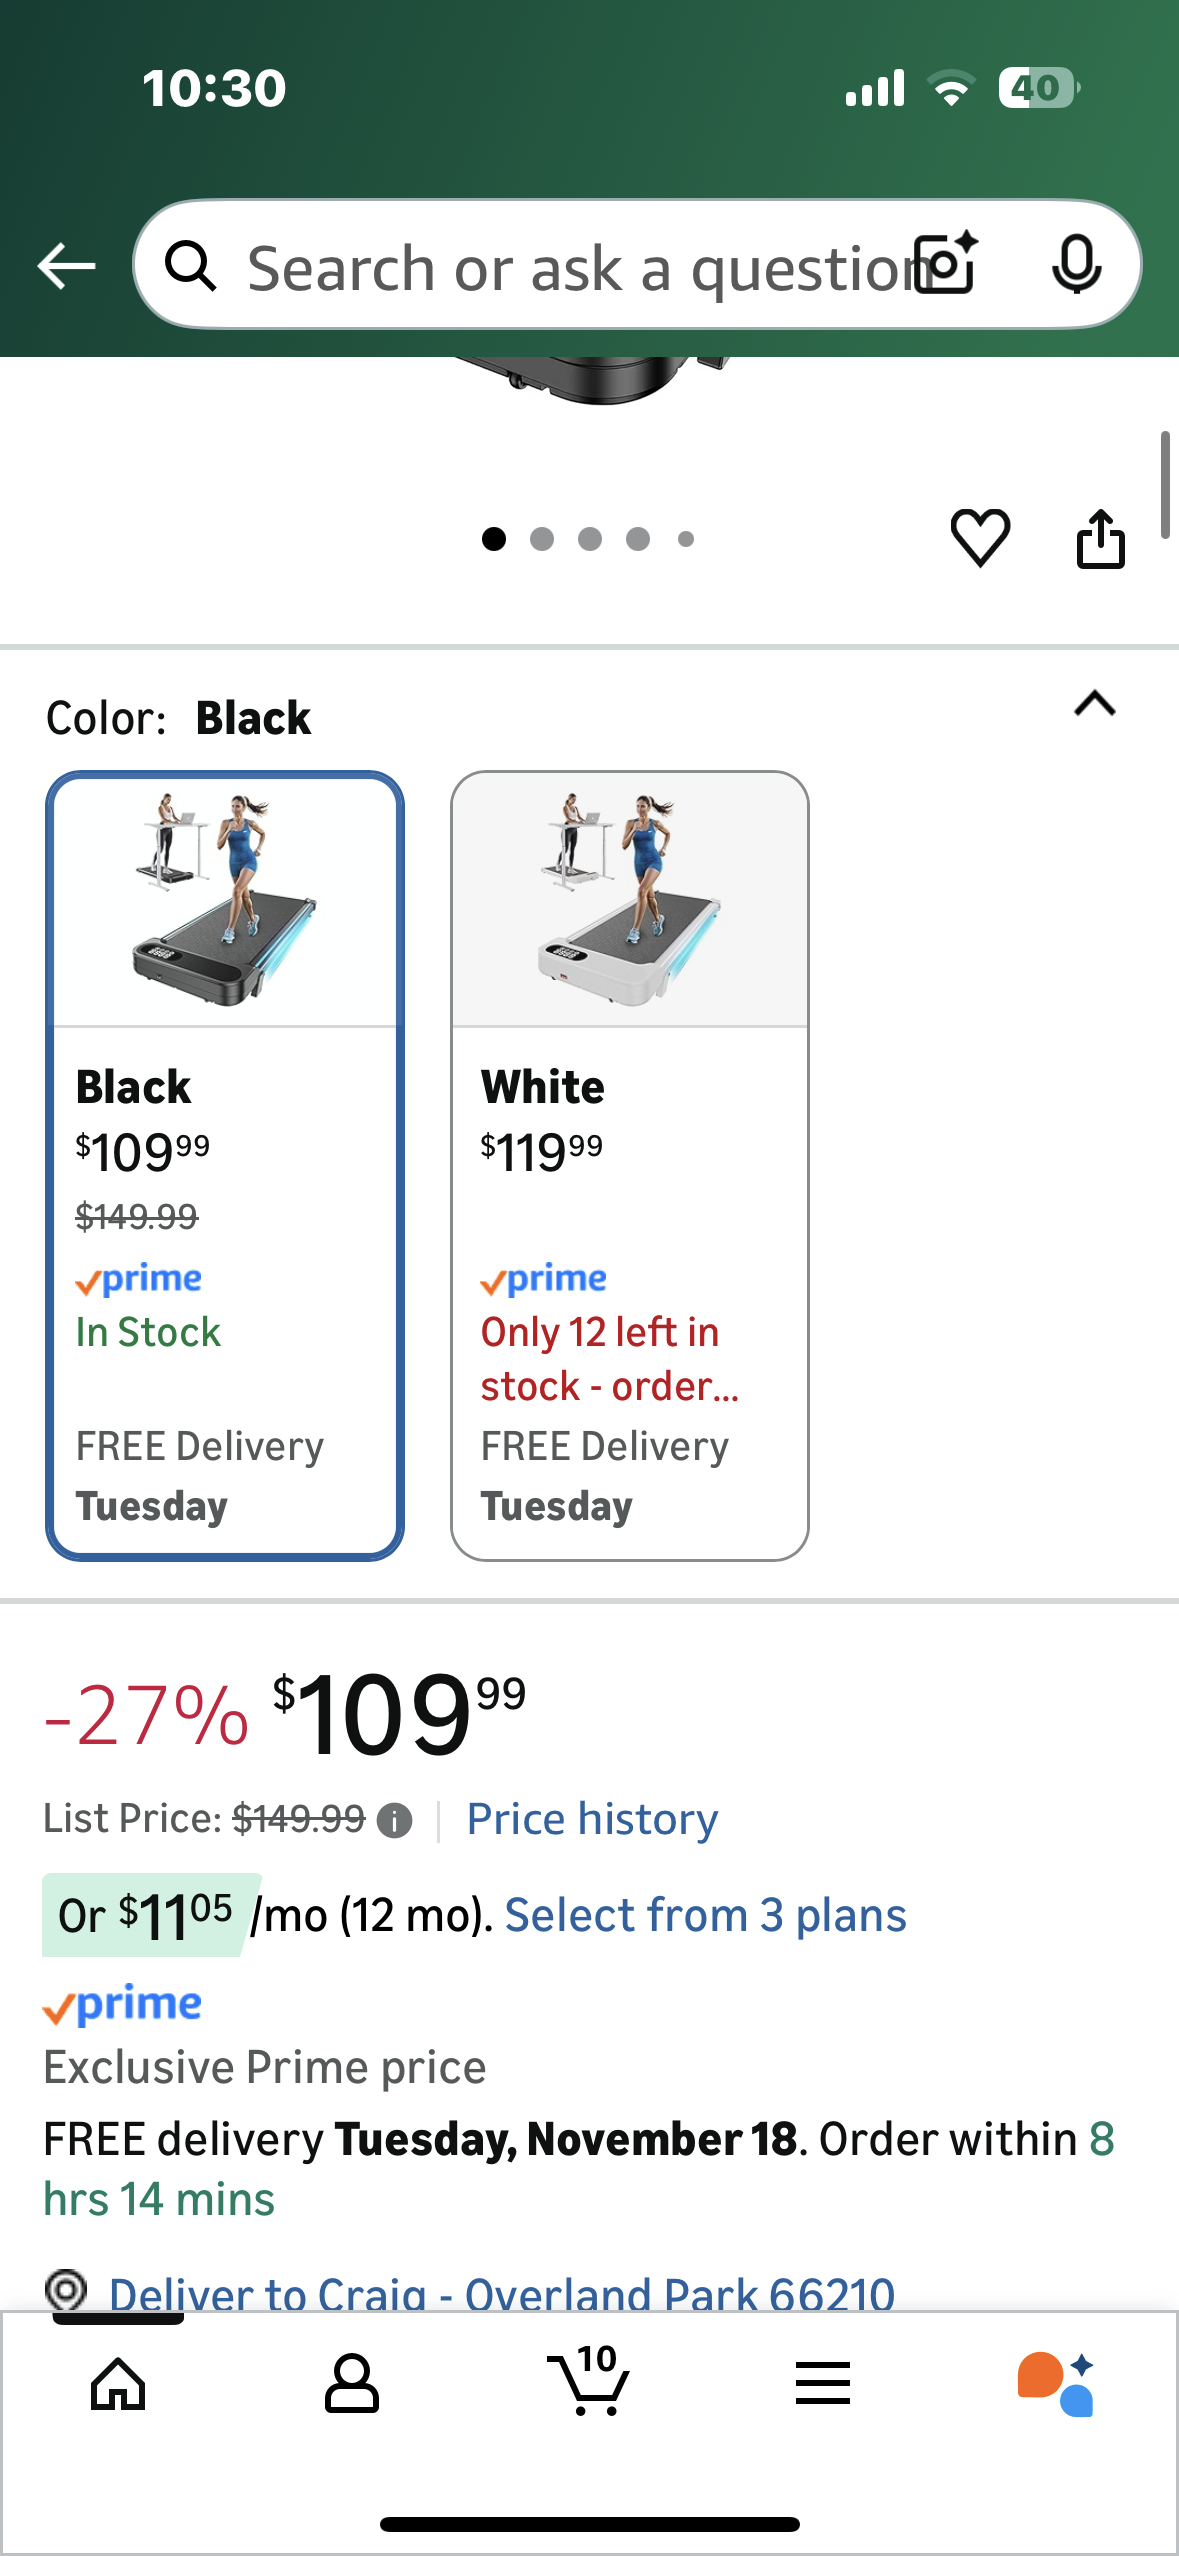Tap the back arrow to previous page
1179x2556 pixels.
(x=64, y=265)
